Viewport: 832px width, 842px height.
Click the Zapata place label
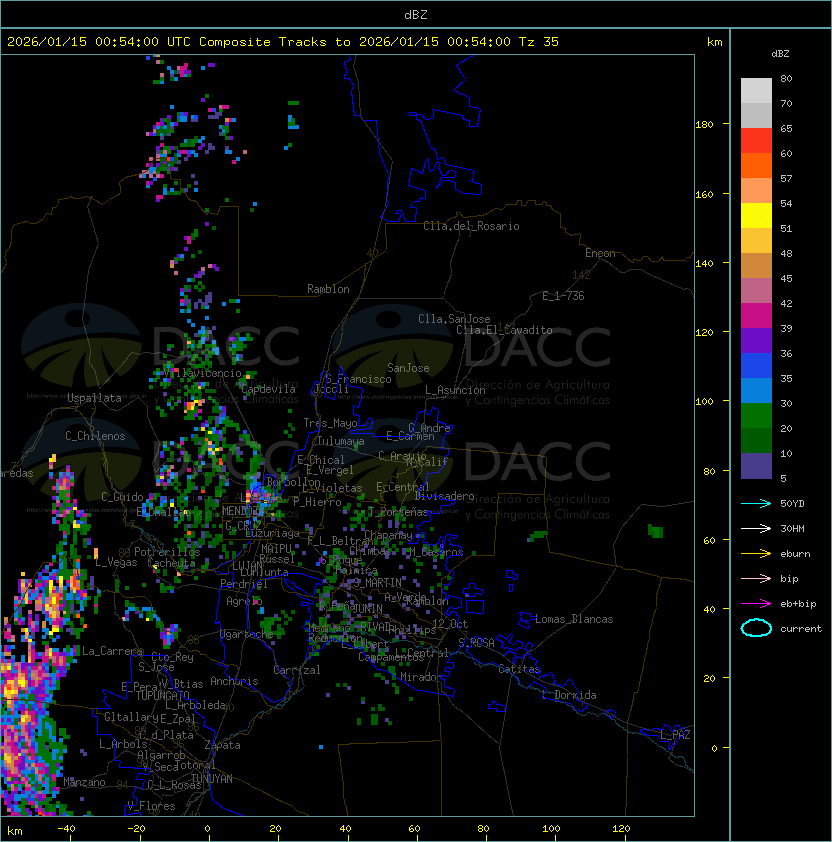coord(222,745)
